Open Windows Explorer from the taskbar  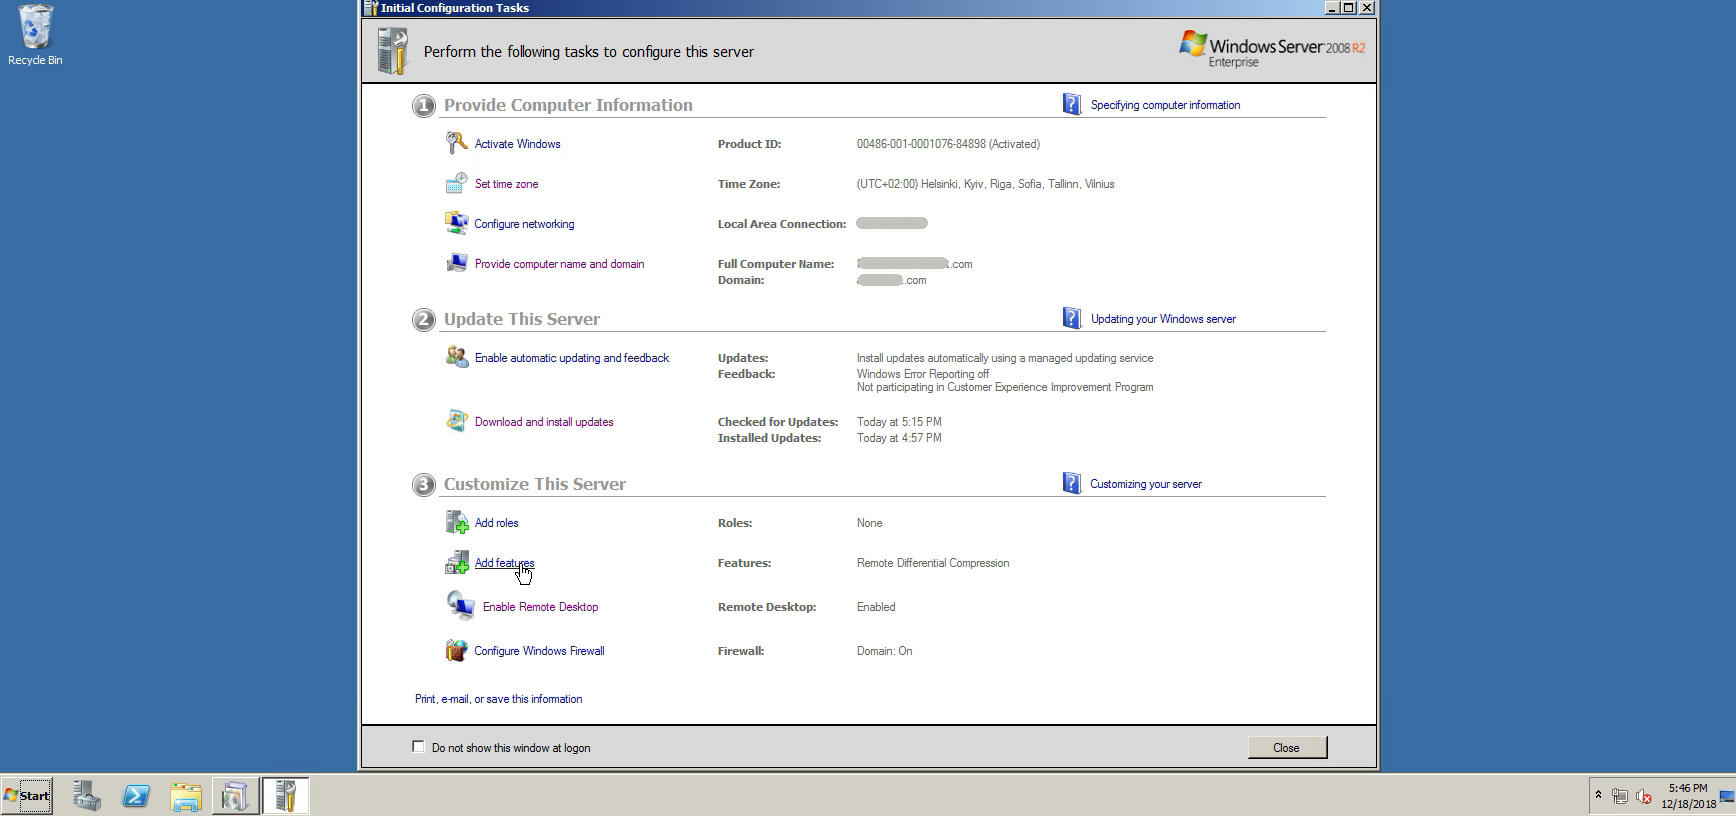[x=186, y=796]
